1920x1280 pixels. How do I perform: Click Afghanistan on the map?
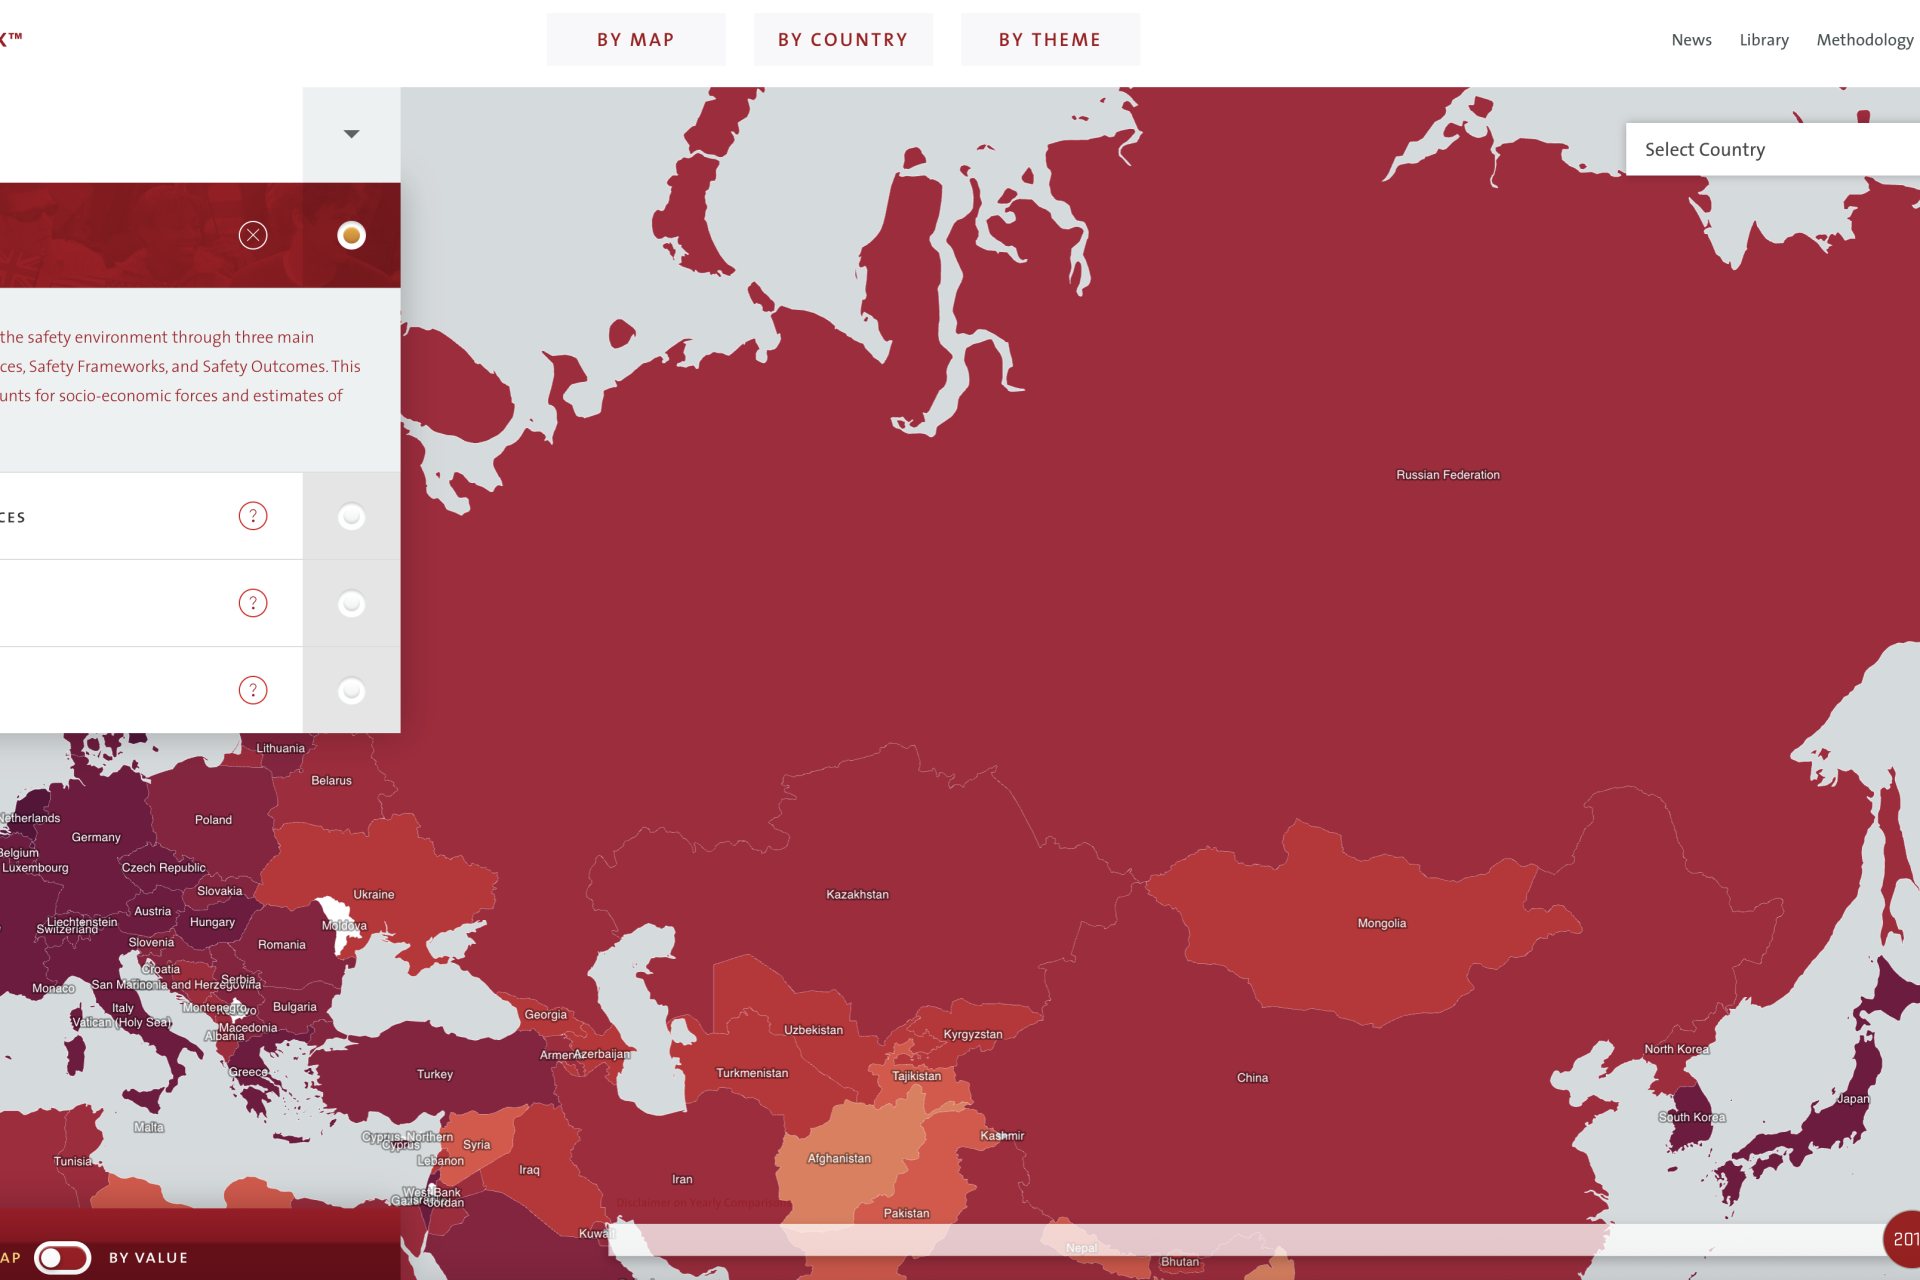(839, 1158)
